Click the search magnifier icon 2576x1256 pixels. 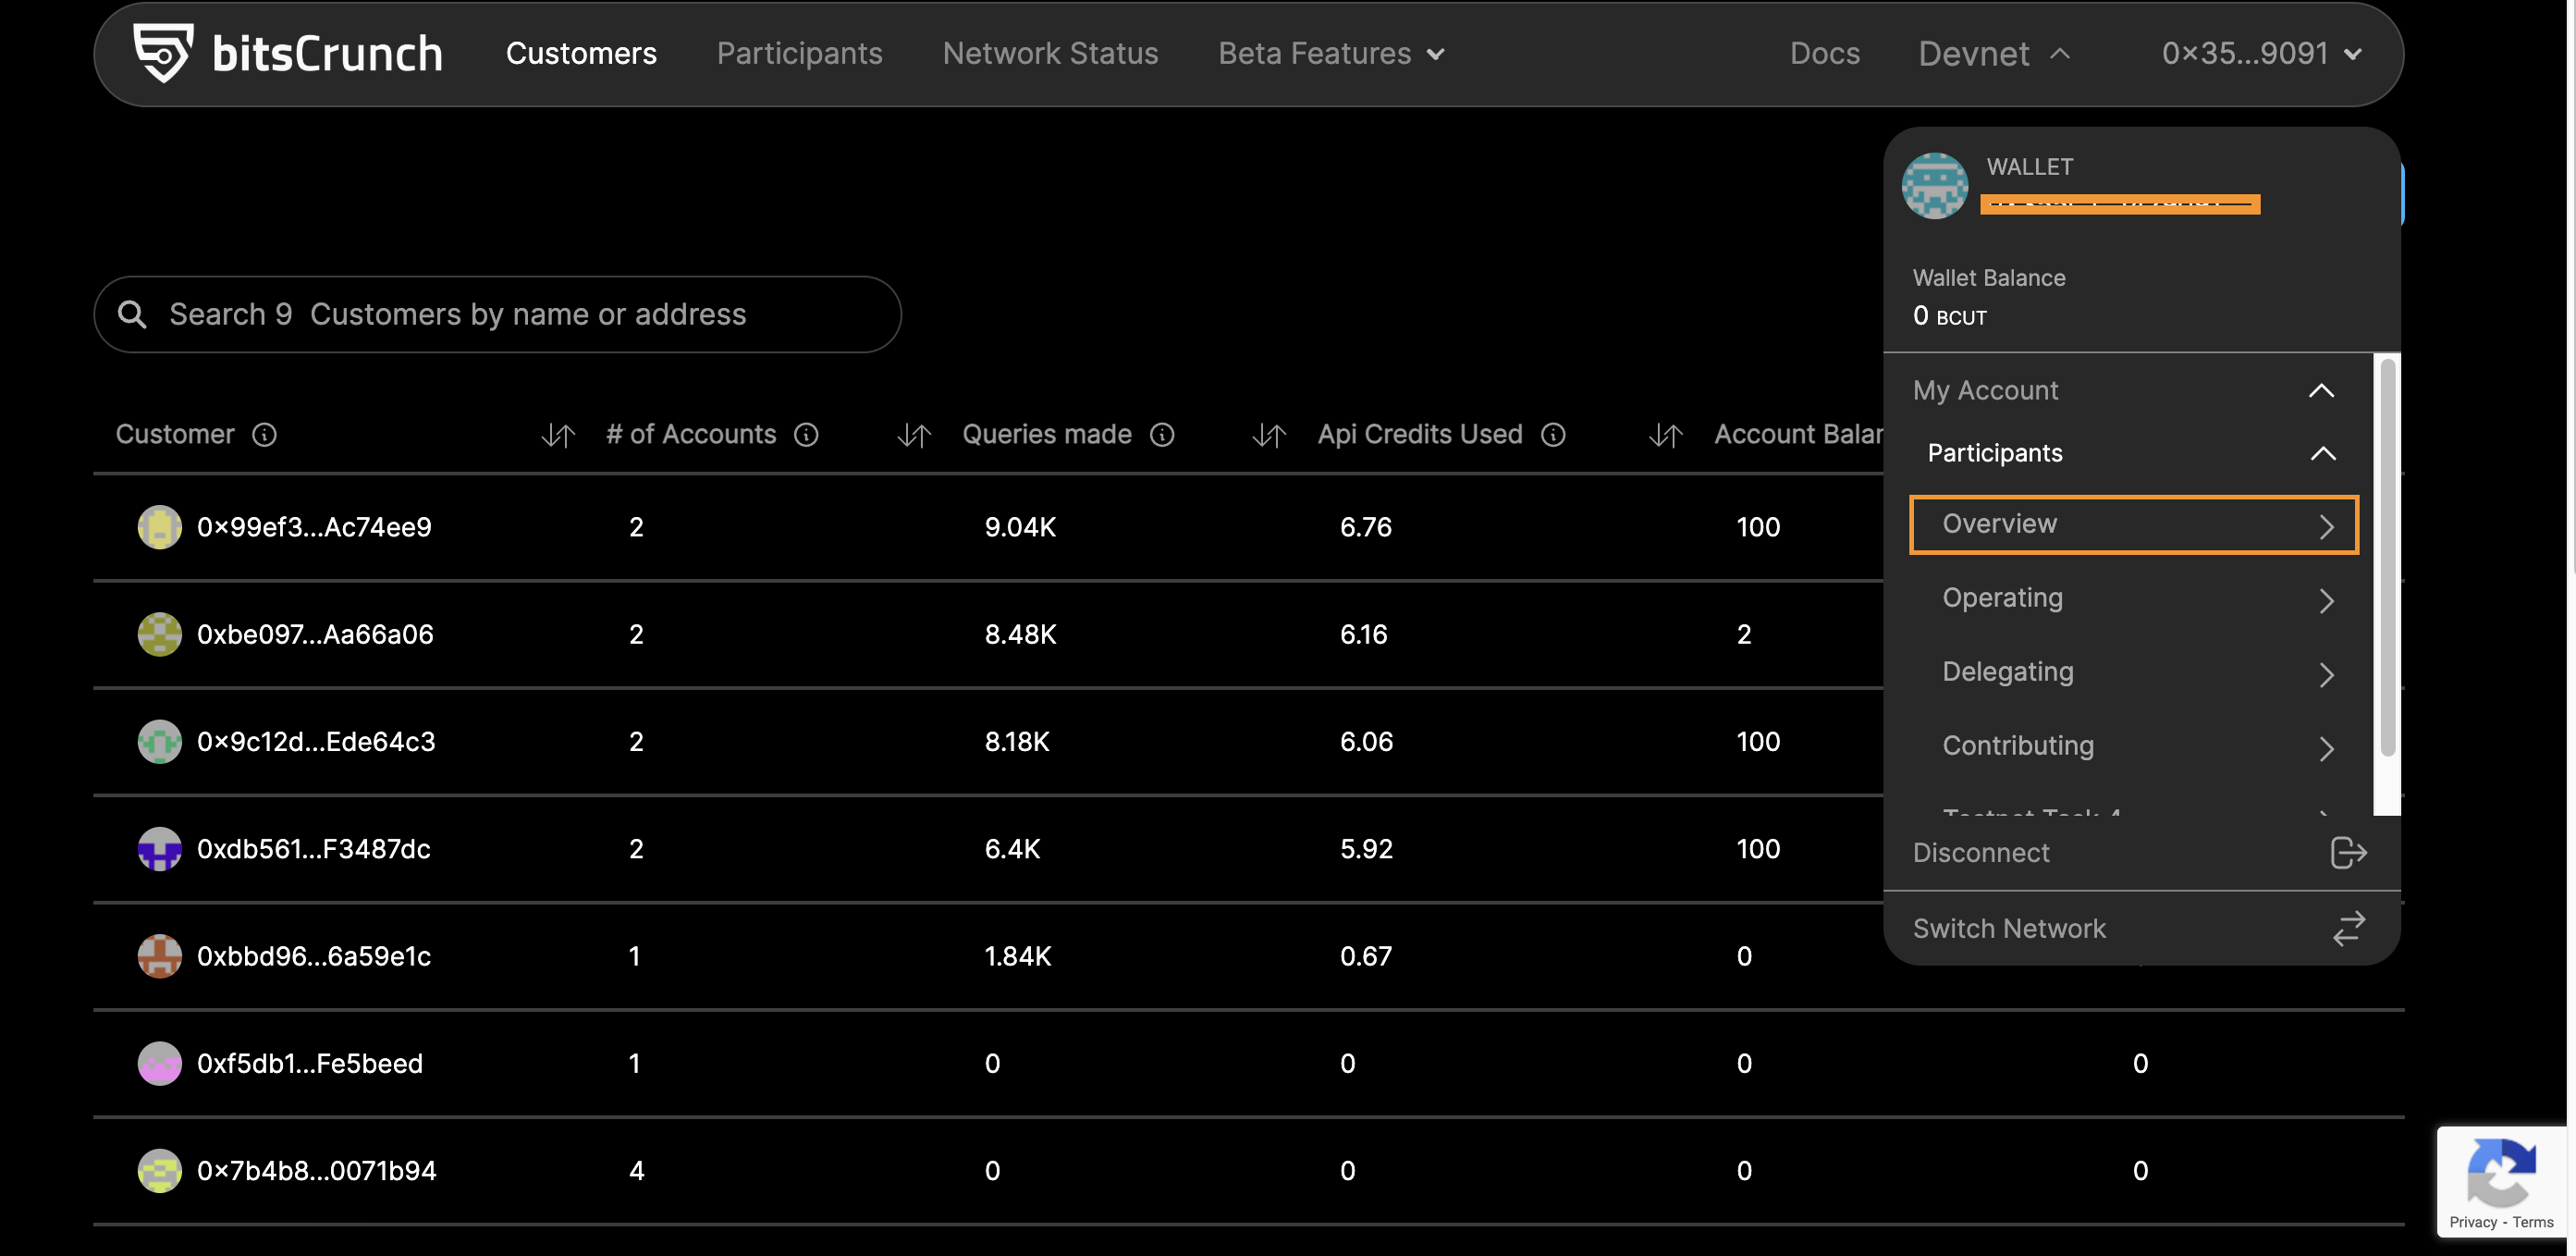[132, 314]
